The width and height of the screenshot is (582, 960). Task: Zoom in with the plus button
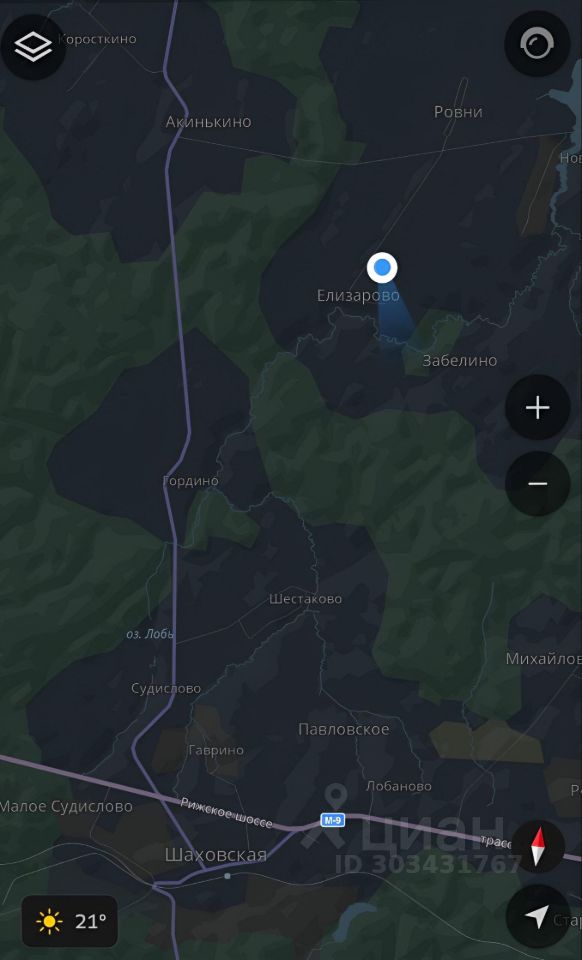(537, 407)
